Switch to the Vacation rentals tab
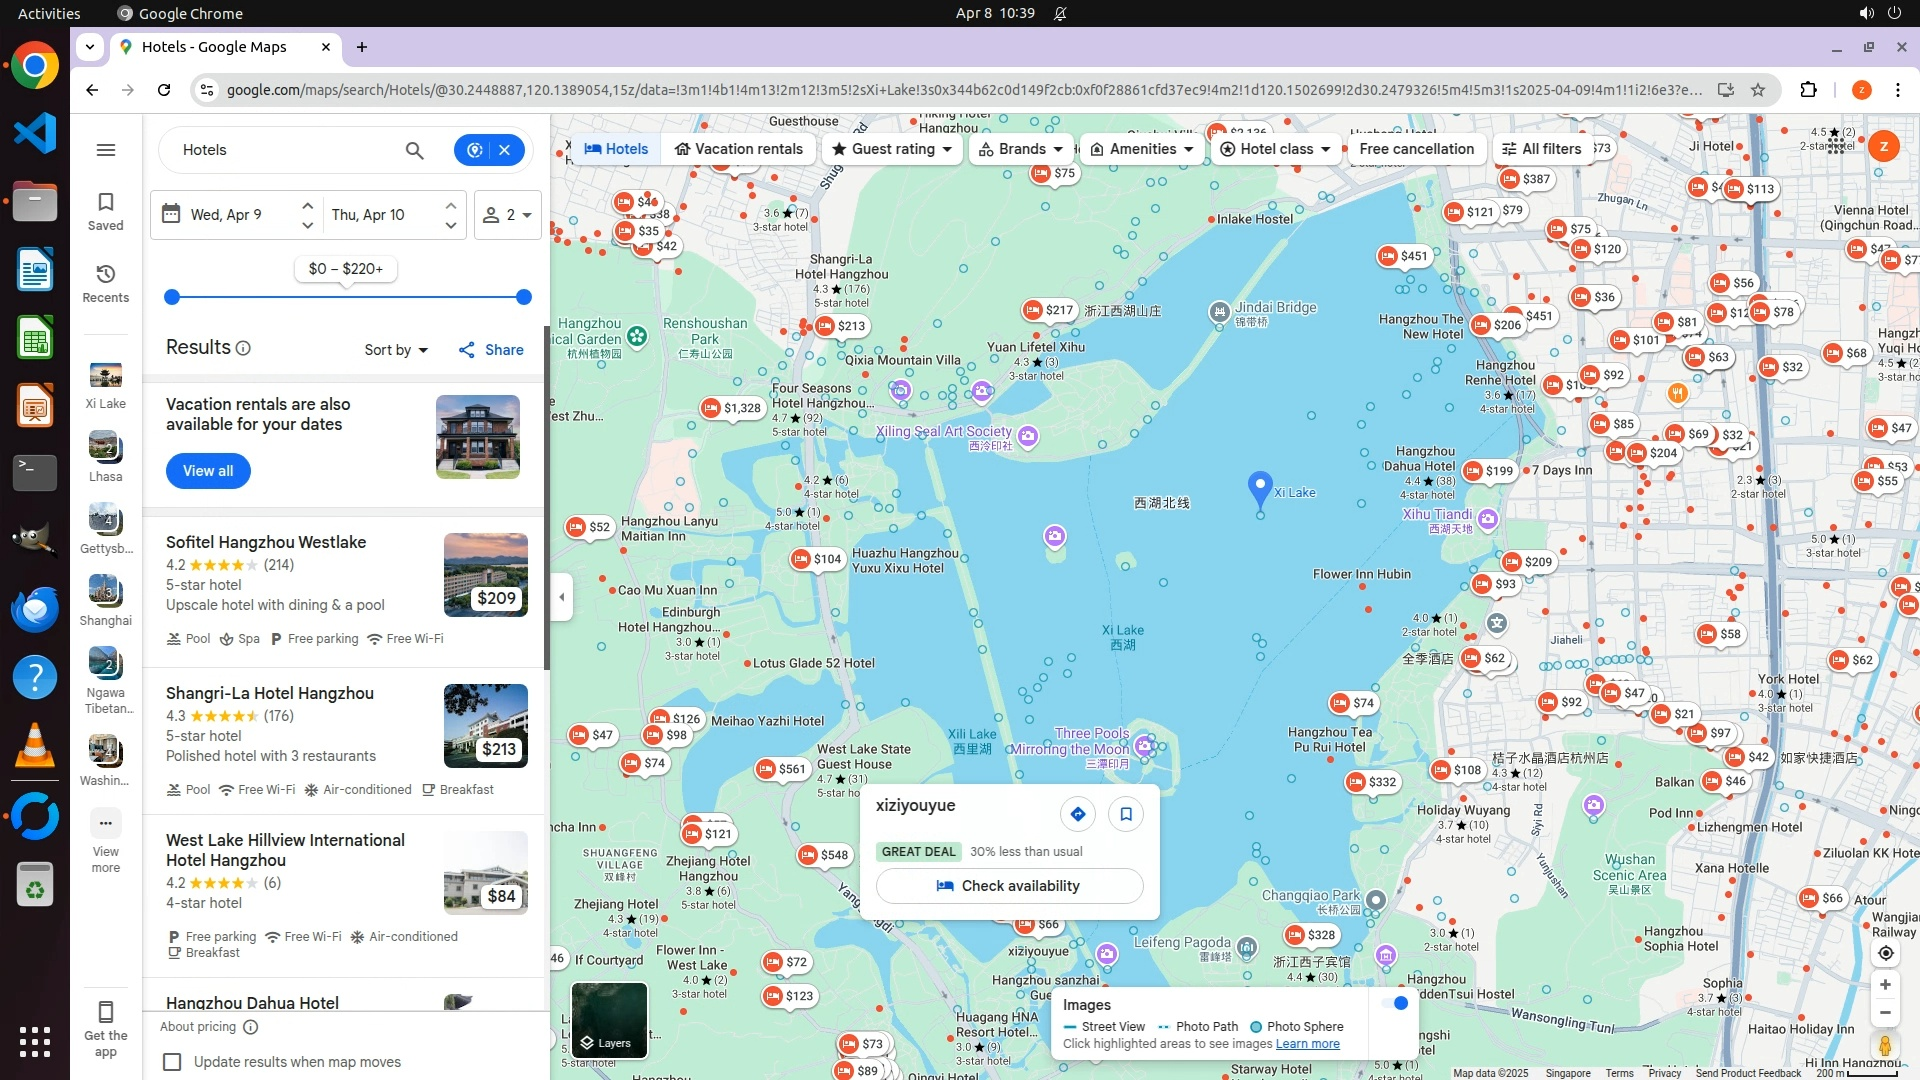This screenshot has height=1080, width=1920. [x=738, y=149]
